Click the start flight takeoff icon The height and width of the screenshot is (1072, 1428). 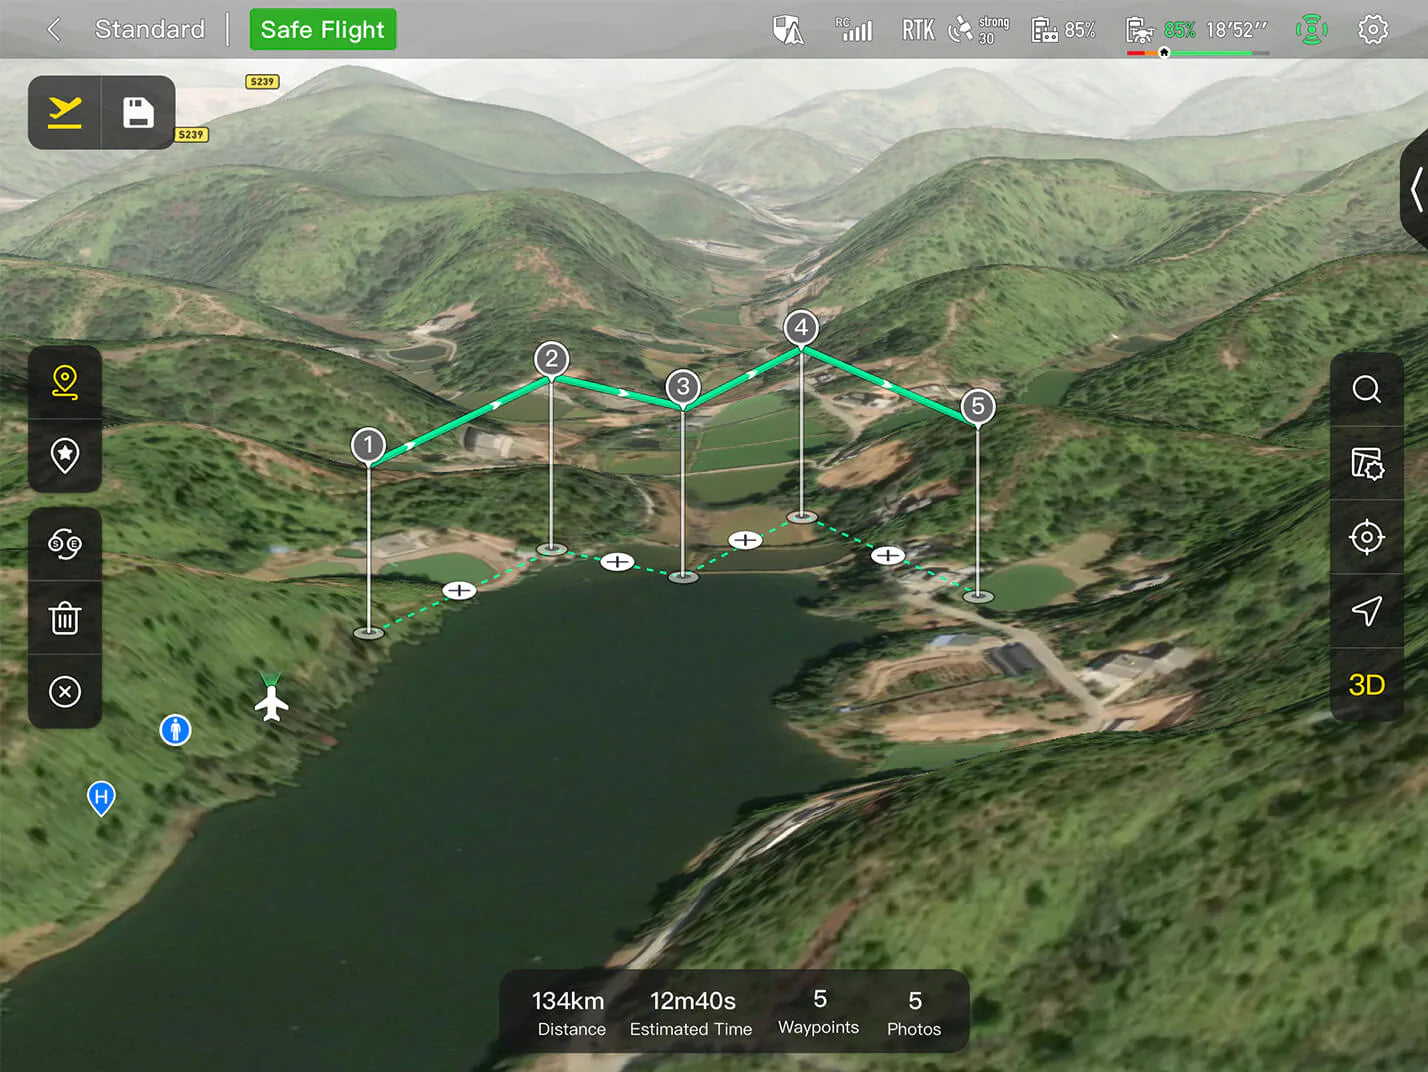[x=65, y=112]
